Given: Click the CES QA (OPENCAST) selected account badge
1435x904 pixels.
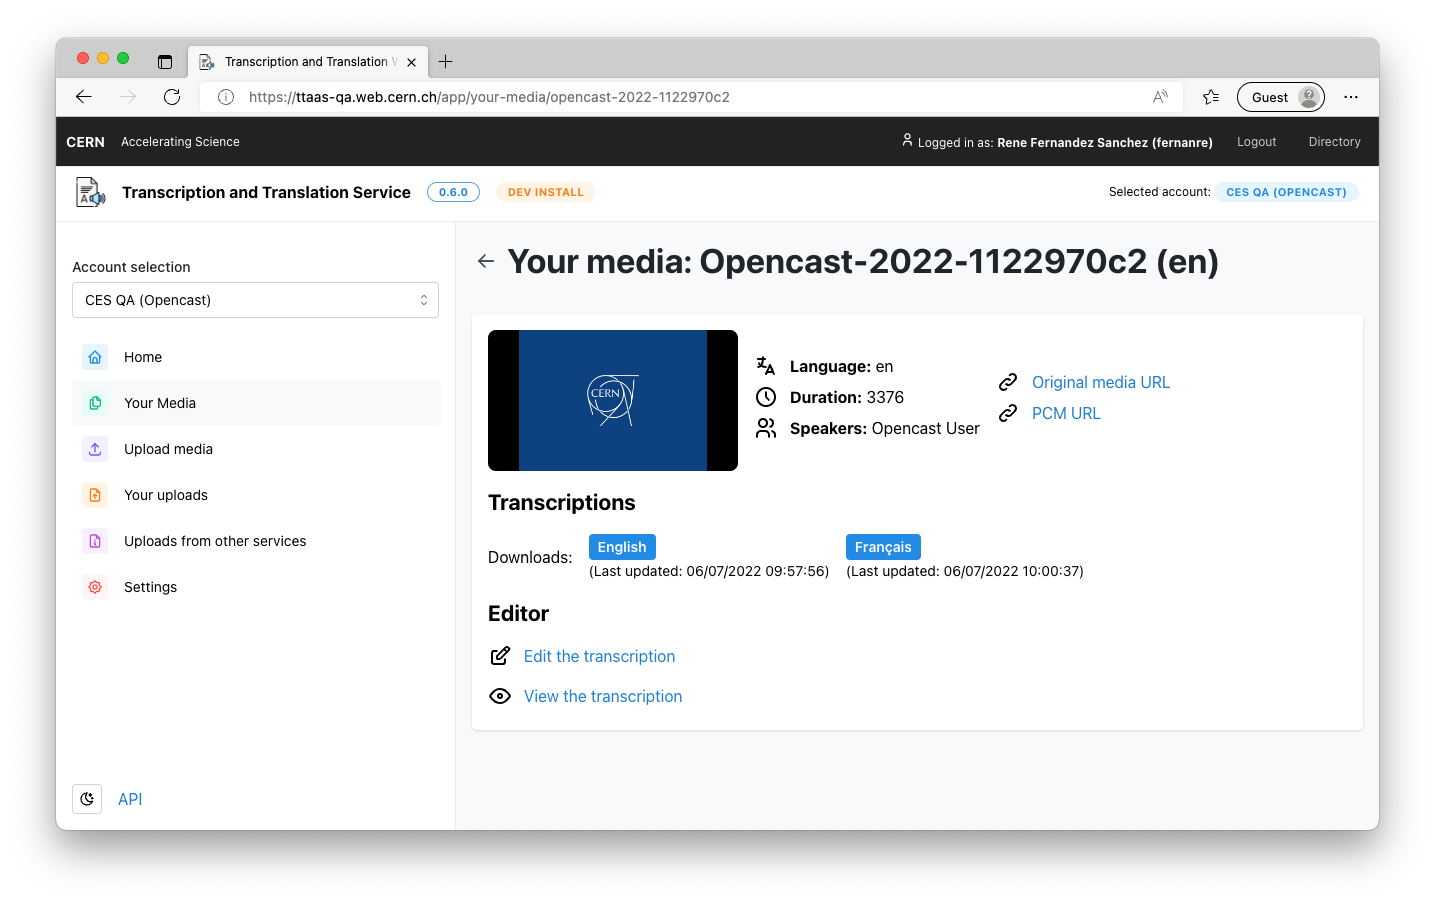Looking at the screenshot, I should pyautogui.click(x=1286, y=192).
